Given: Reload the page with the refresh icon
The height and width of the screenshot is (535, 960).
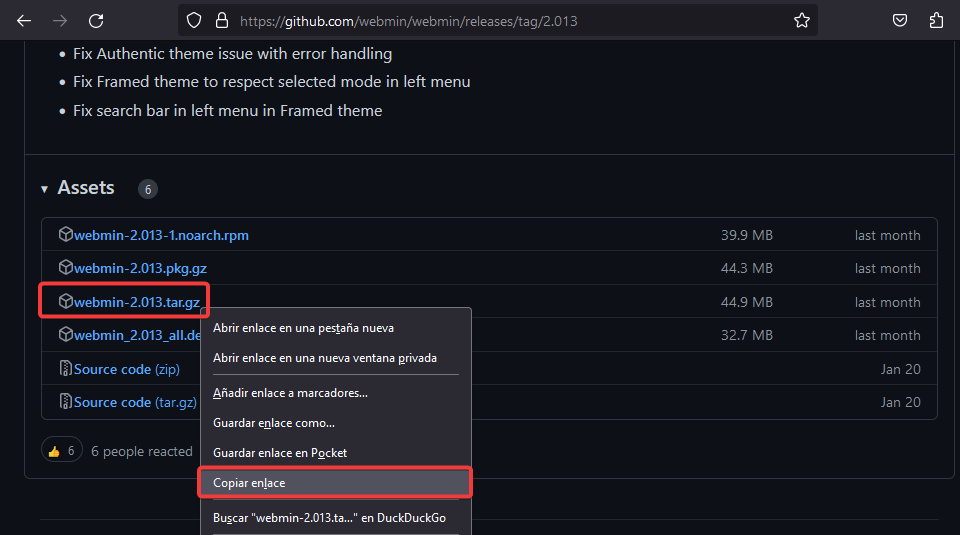Looking at the screenshot, I should [96, 20].
